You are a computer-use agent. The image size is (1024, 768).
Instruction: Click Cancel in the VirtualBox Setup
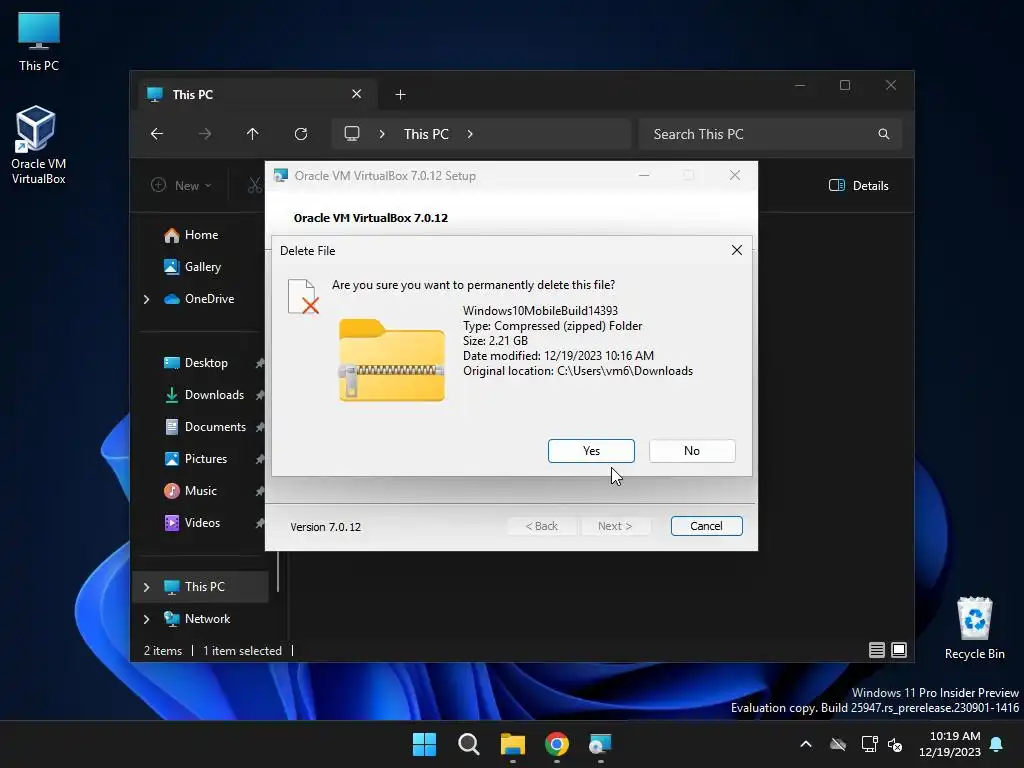(706, 526)
